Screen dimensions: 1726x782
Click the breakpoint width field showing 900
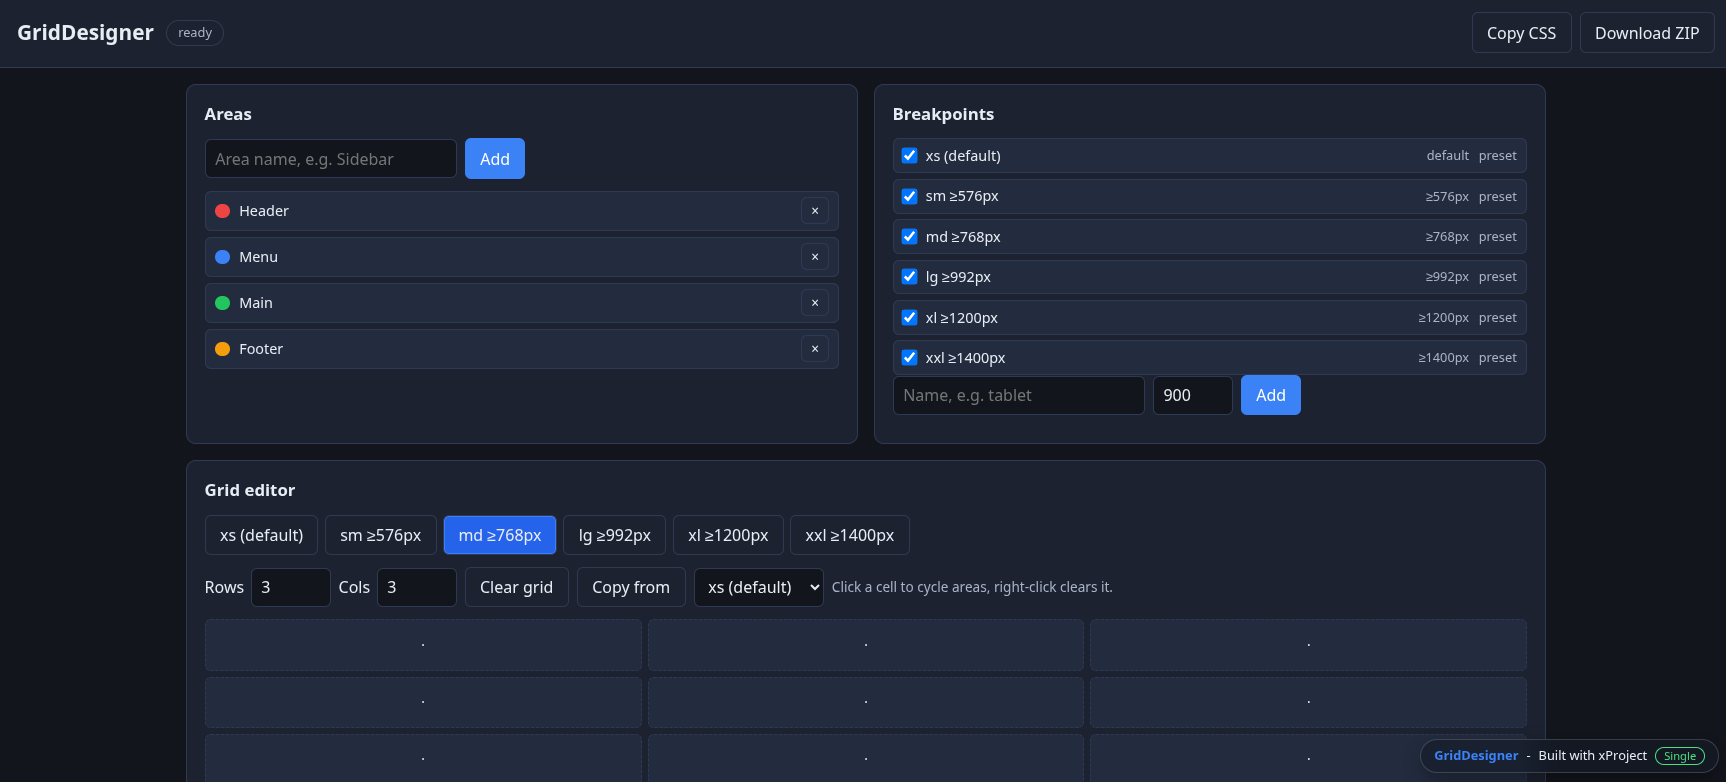pos(1193,395)
